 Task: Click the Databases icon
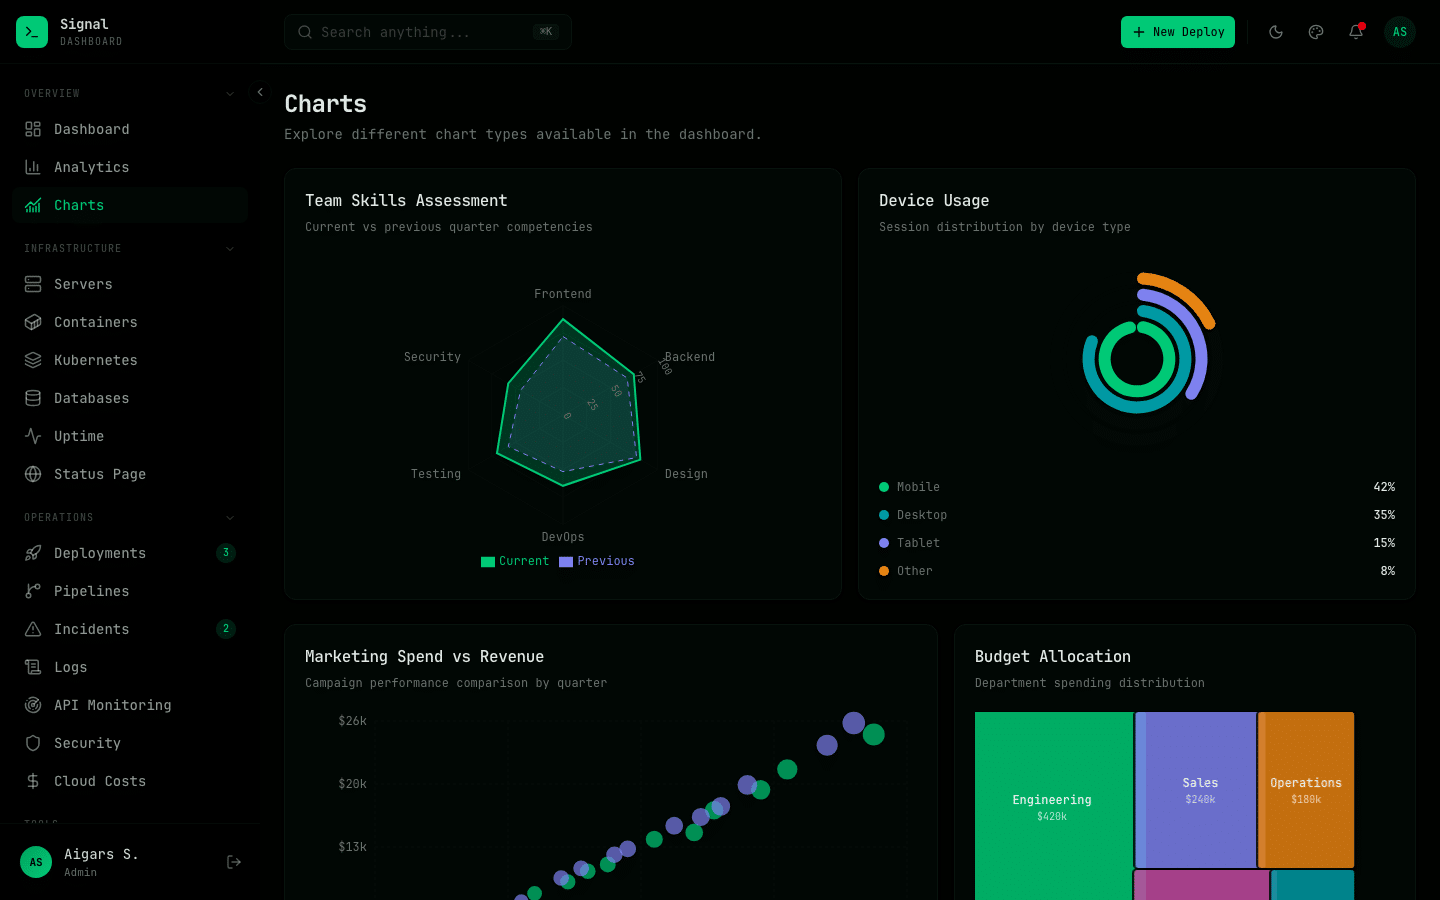point(34,398)
